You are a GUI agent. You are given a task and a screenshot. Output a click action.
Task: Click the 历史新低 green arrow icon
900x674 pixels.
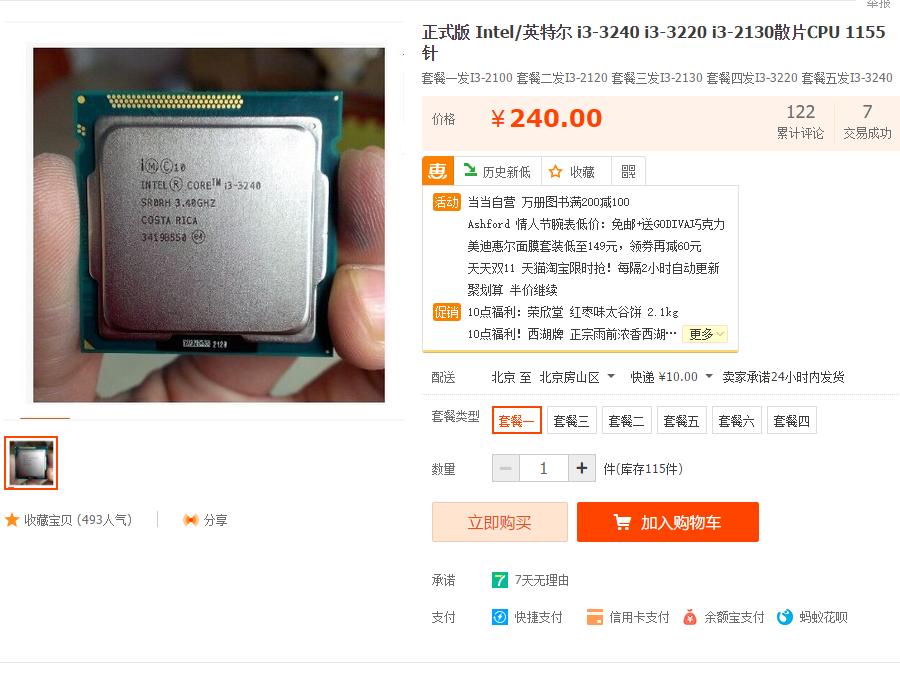(x=470, y=170)
